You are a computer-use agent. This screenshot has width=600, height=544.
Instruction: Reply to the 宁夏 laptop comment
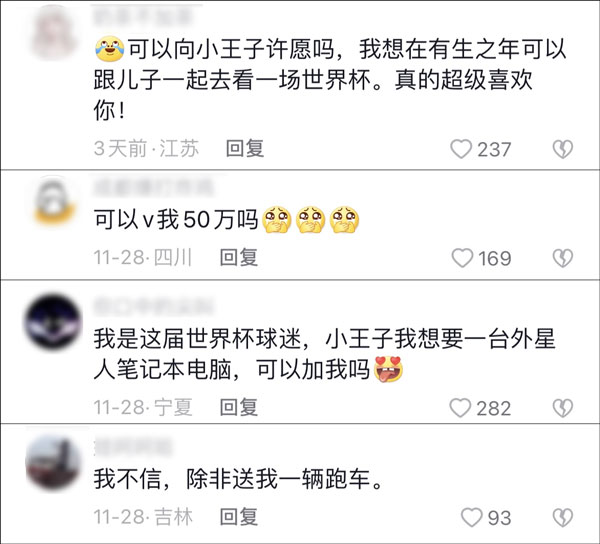click(239, 407)
